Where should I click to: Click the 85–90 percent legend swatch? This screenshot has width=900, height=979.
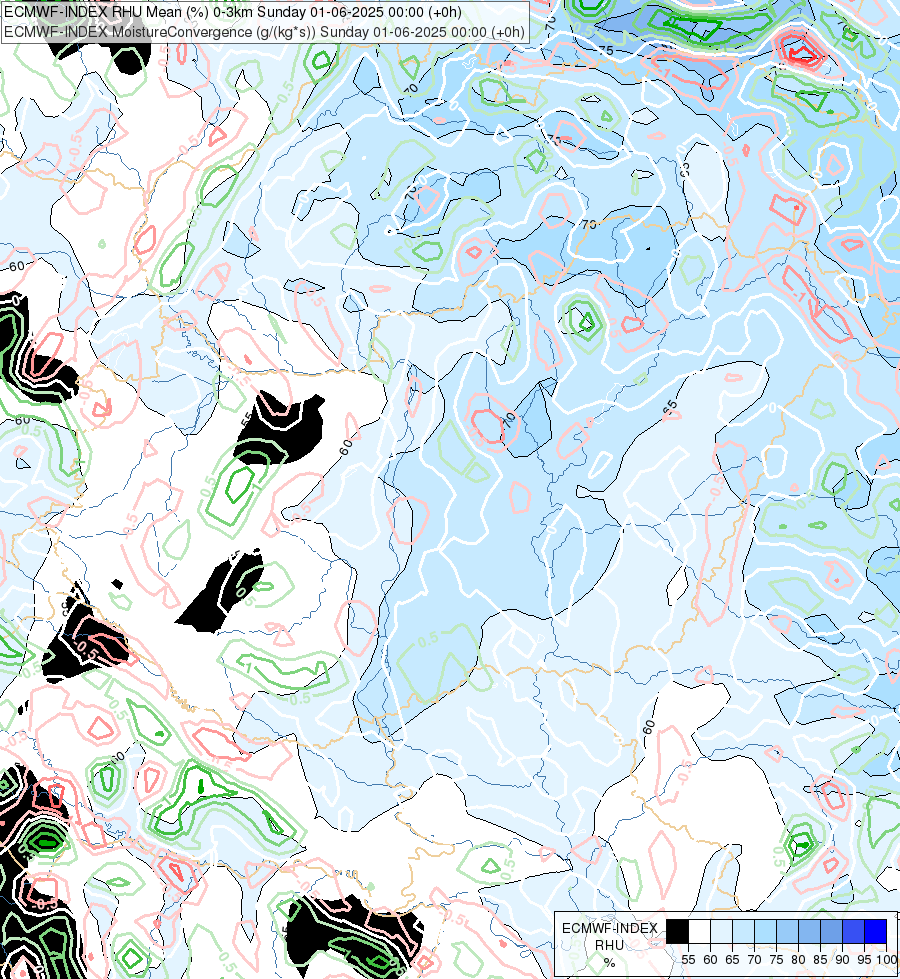pos(831,931)
